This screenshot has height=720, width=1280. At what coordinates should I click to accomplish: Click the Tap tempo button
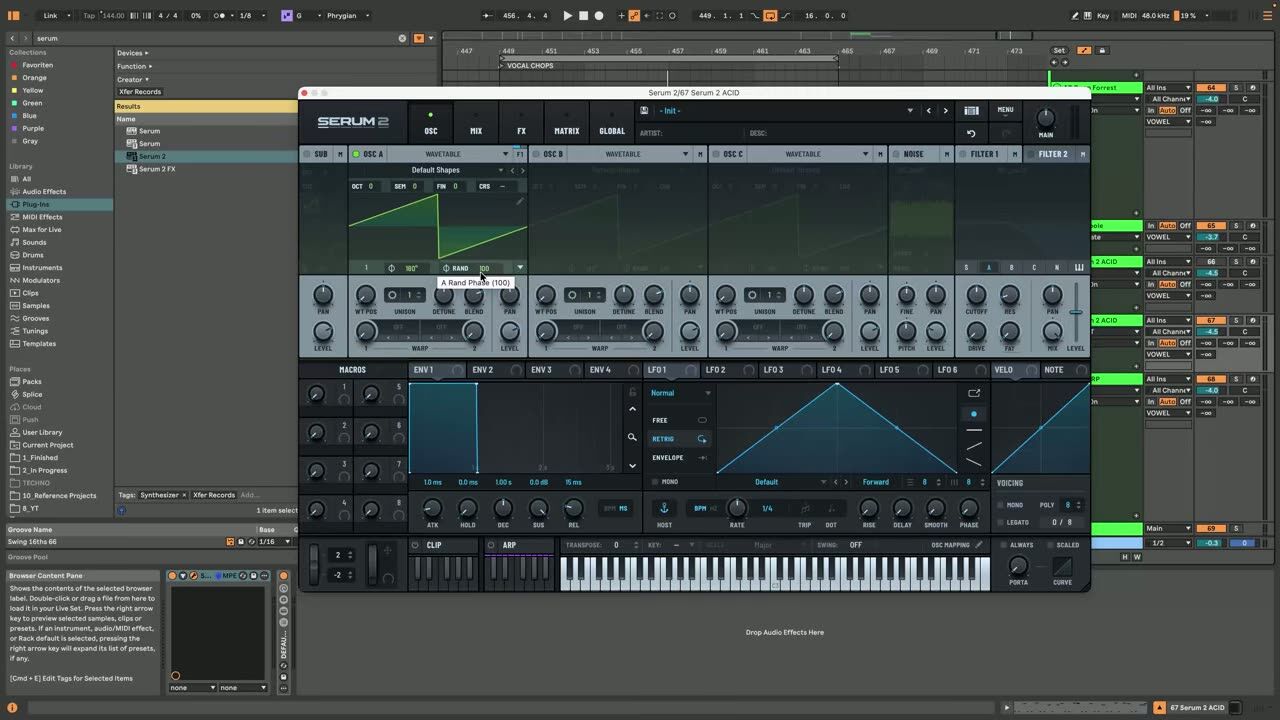(89, 16)
